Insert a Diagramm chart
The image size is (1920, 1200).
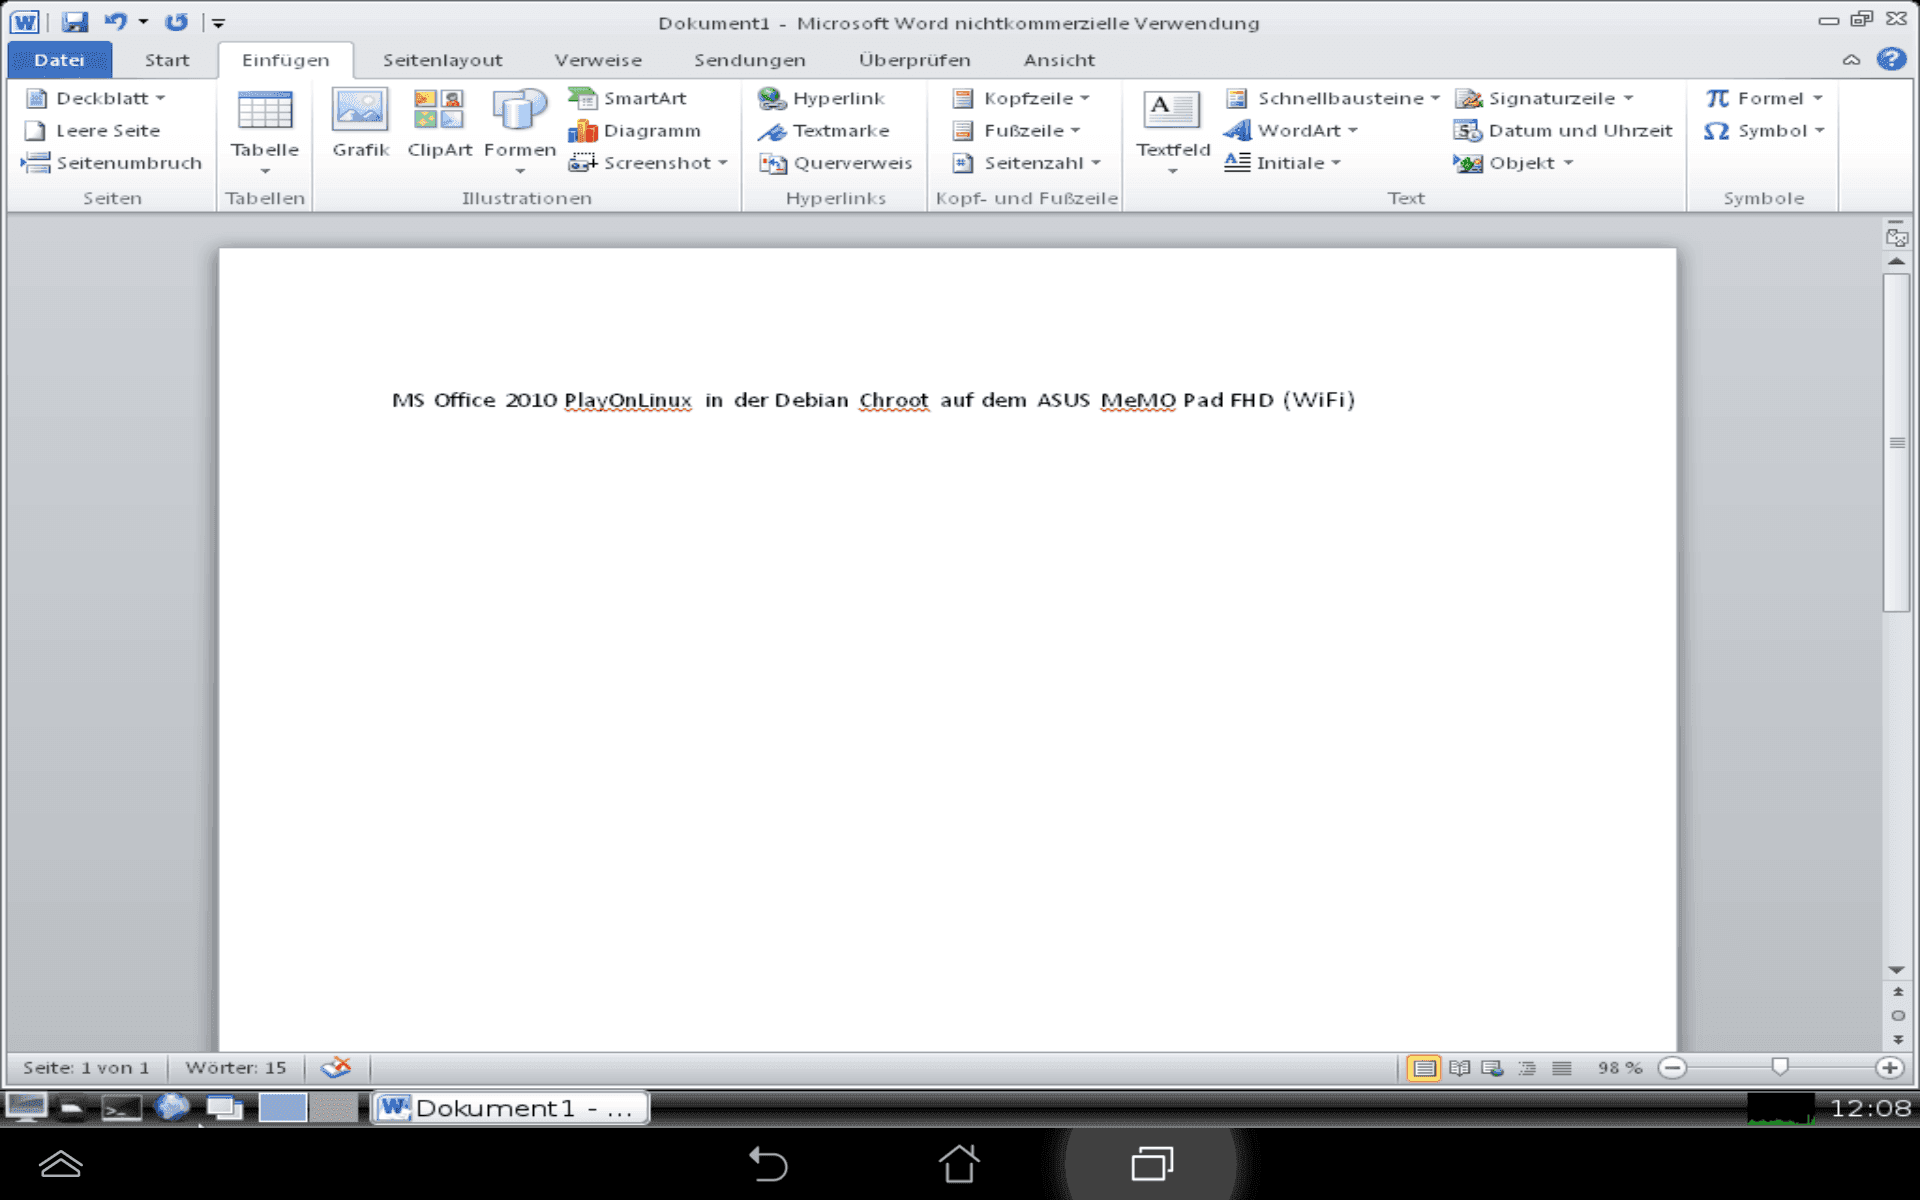coord(634,130)
